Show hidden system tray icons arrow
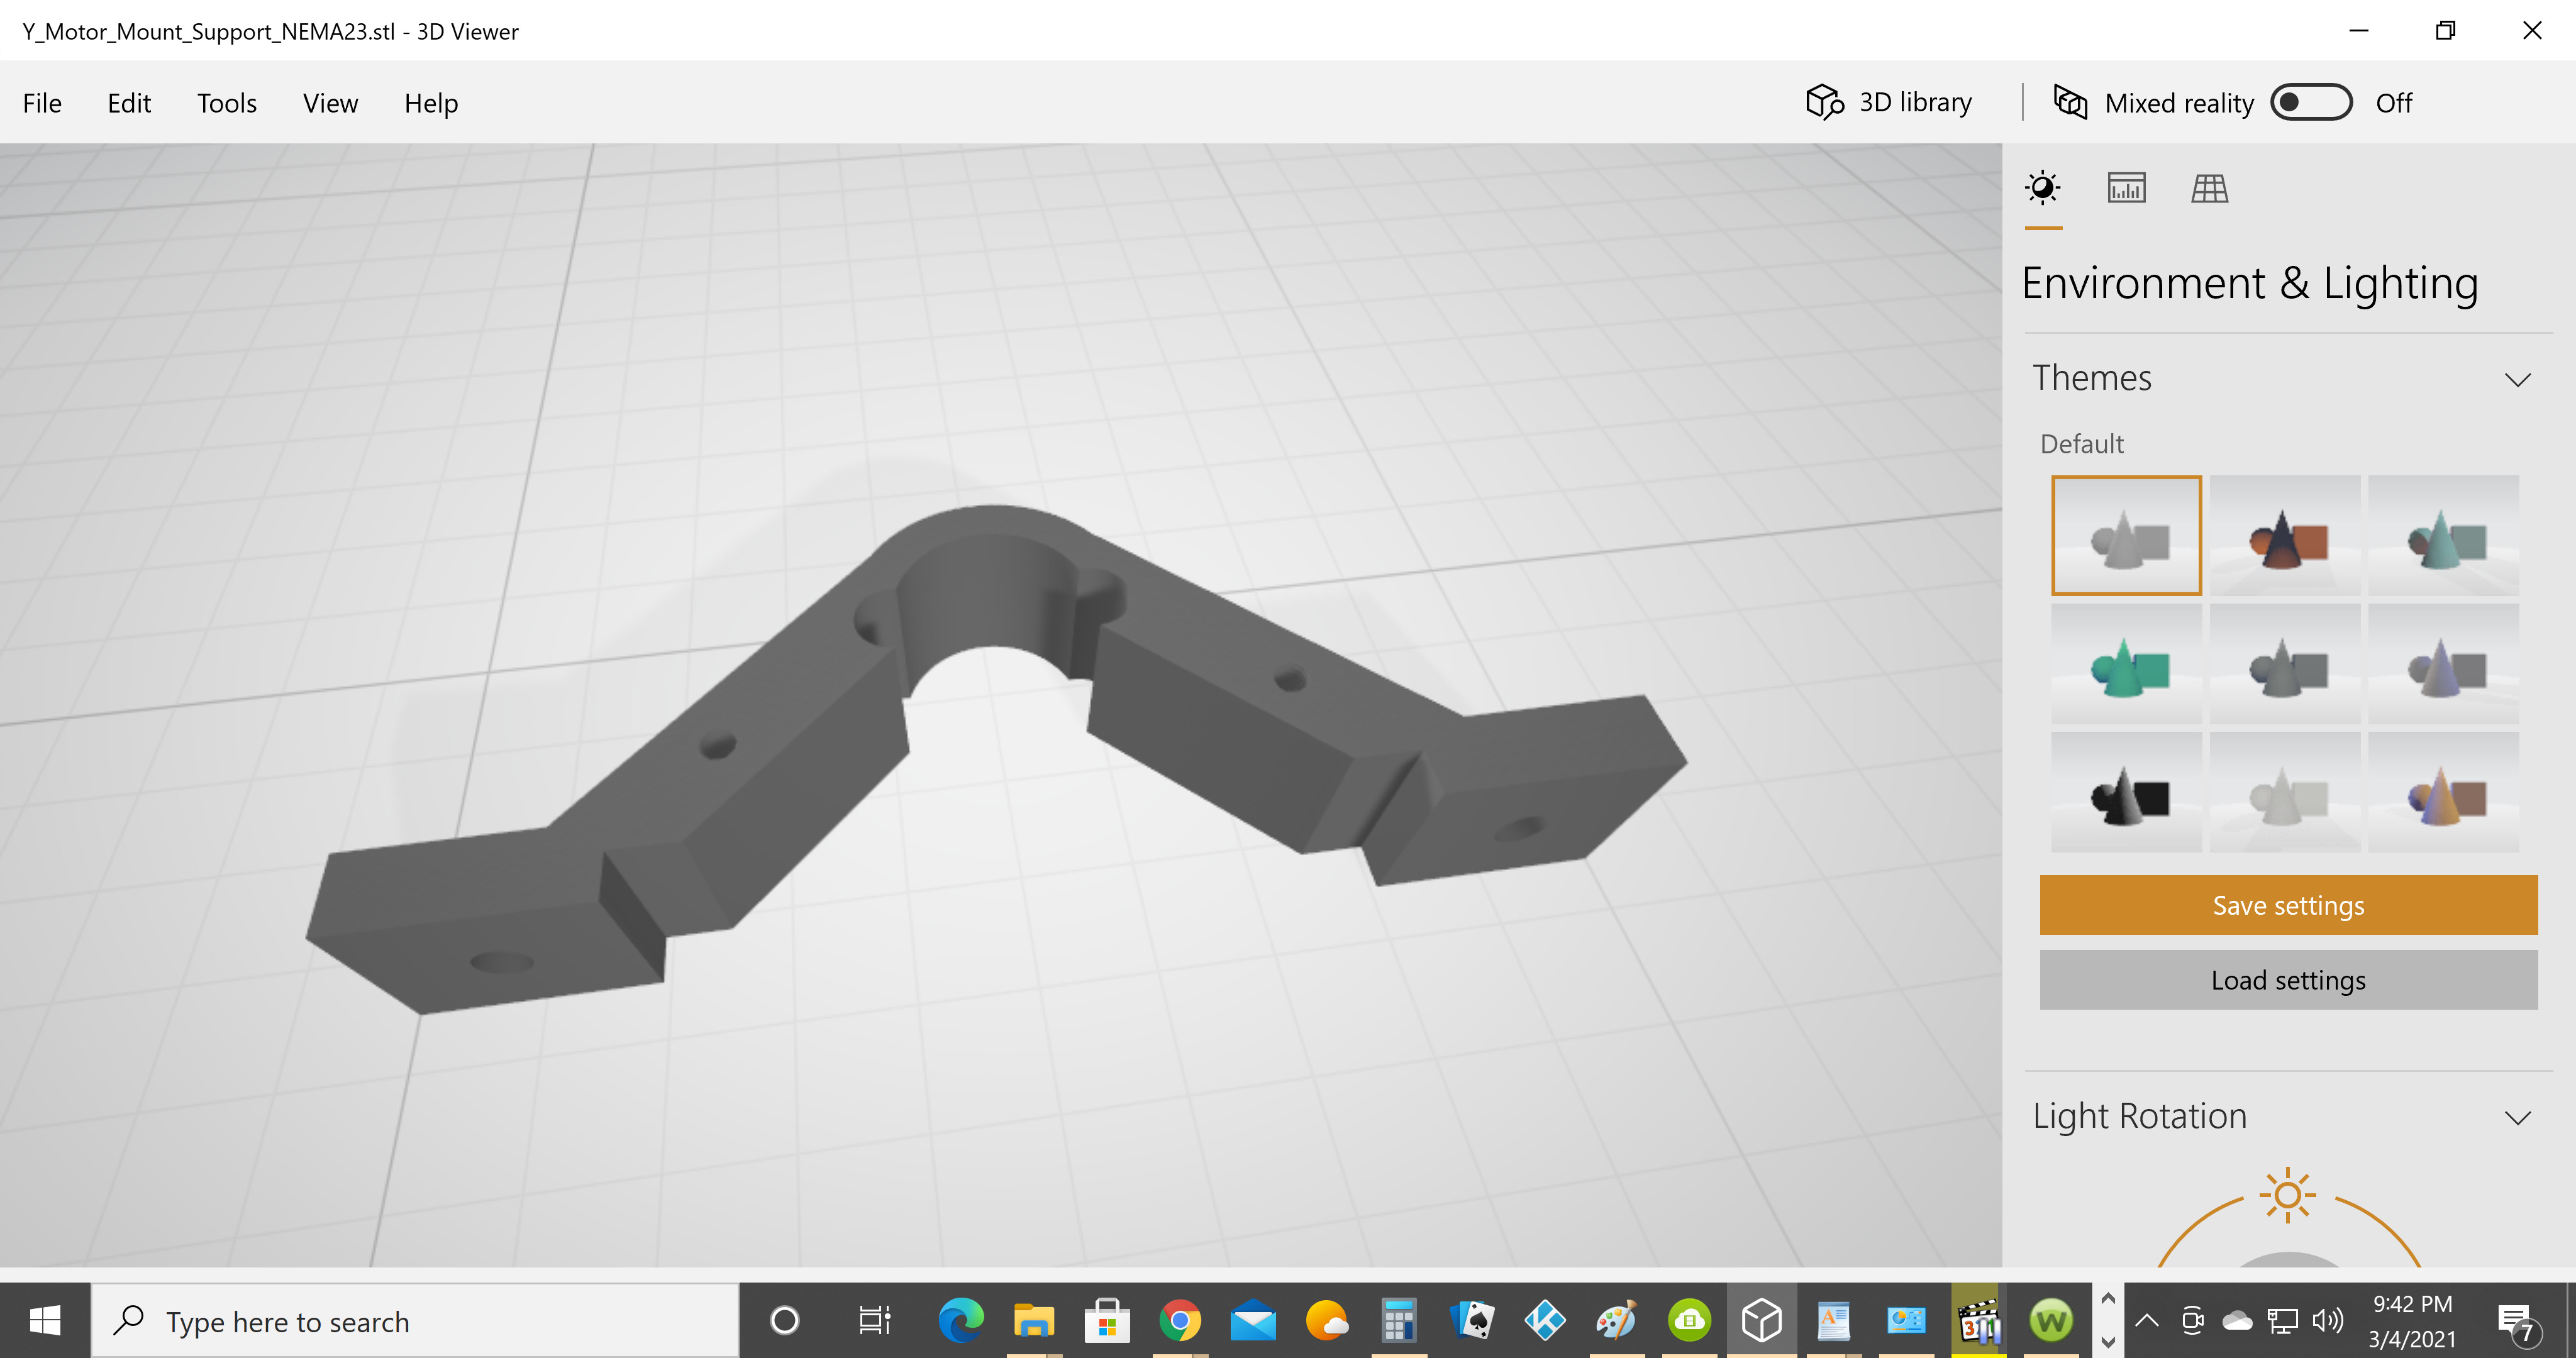Image resolution: width=2576 pixels, height=1358 pixels. (2146, 1321)
